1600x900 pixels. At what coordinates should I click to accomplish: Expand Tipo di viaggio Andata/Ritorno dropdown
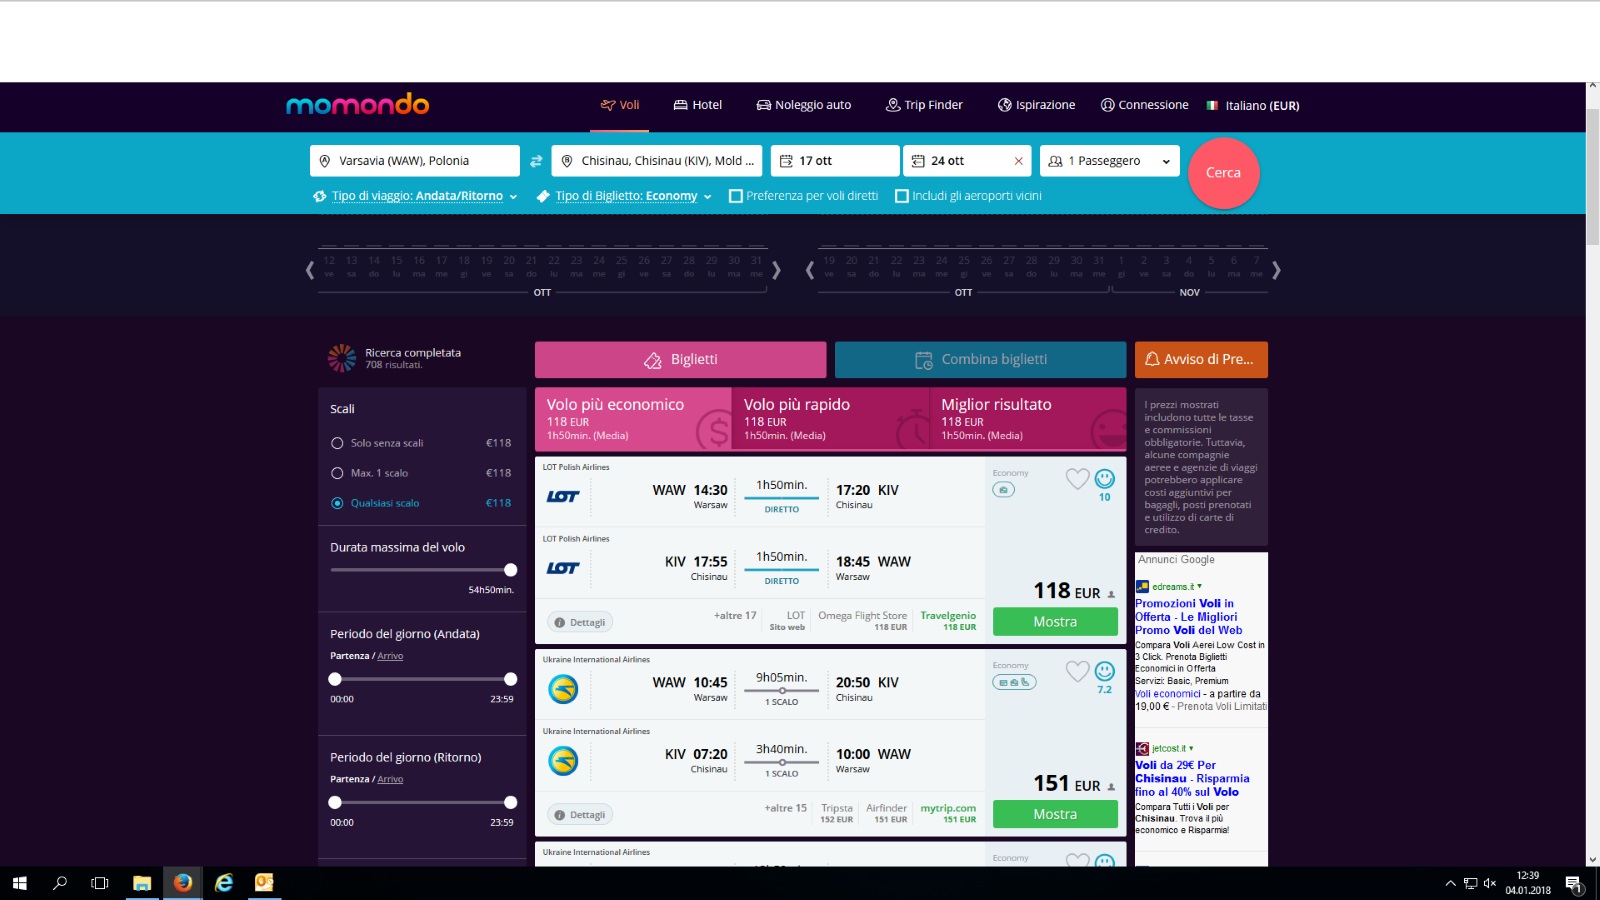point(415,196)
